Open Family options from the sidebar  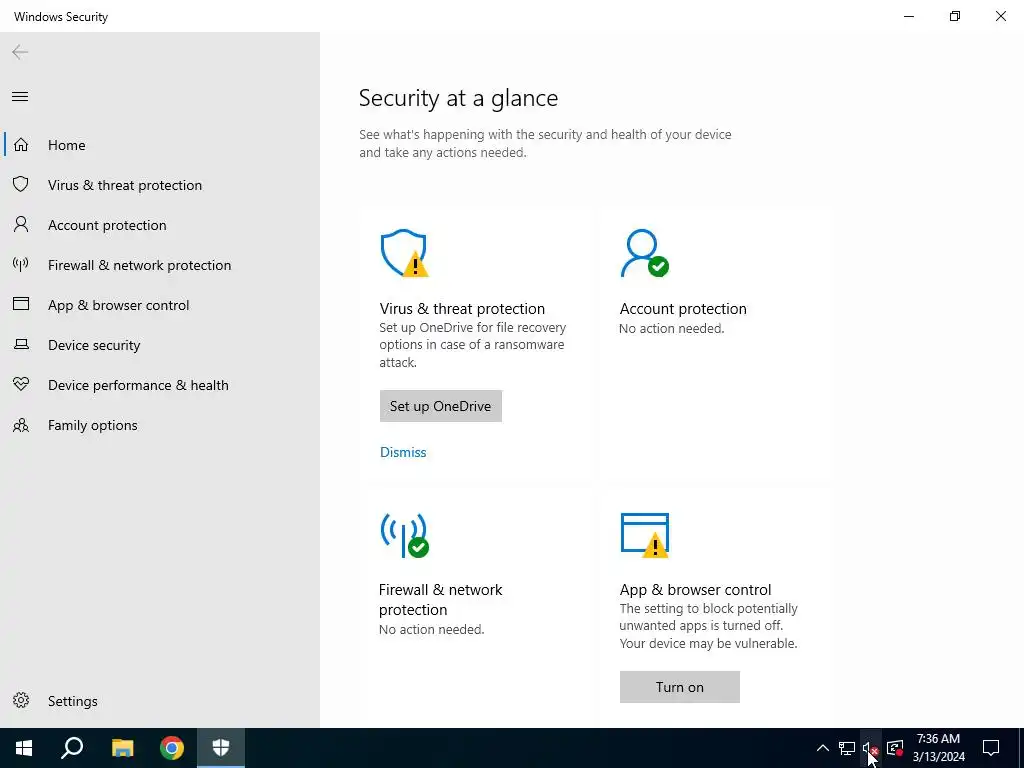160,425
